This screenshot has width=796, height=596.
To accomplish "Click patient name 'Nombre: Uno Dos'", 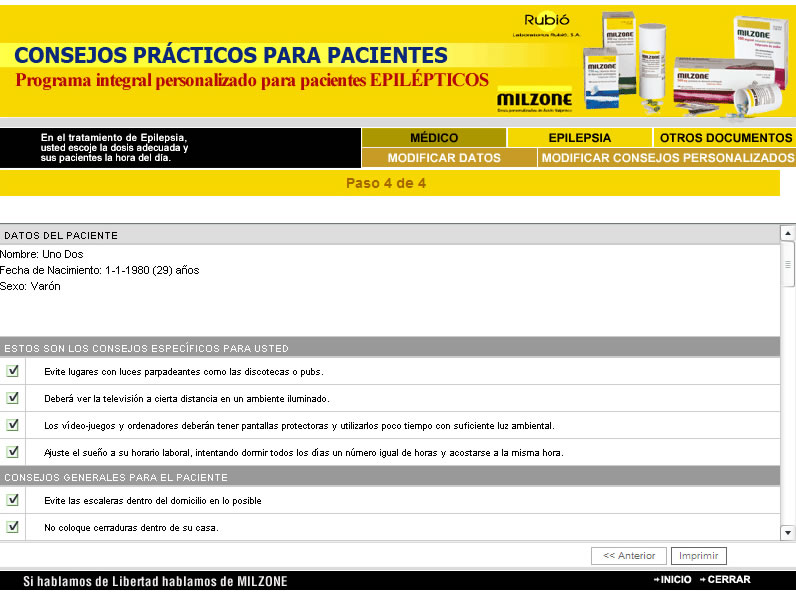I will tap(42, 254).
